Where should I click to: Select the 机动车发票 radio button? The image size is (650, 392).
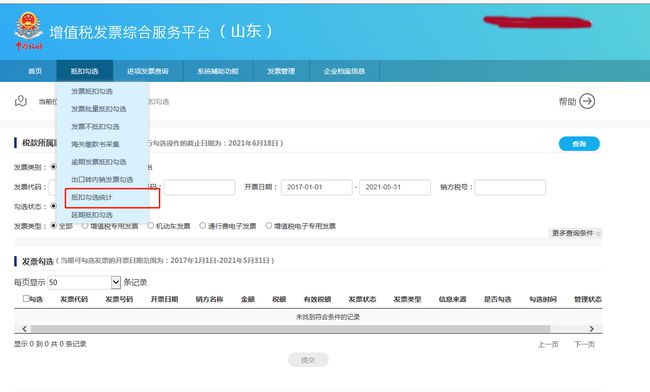click(151, 225)
